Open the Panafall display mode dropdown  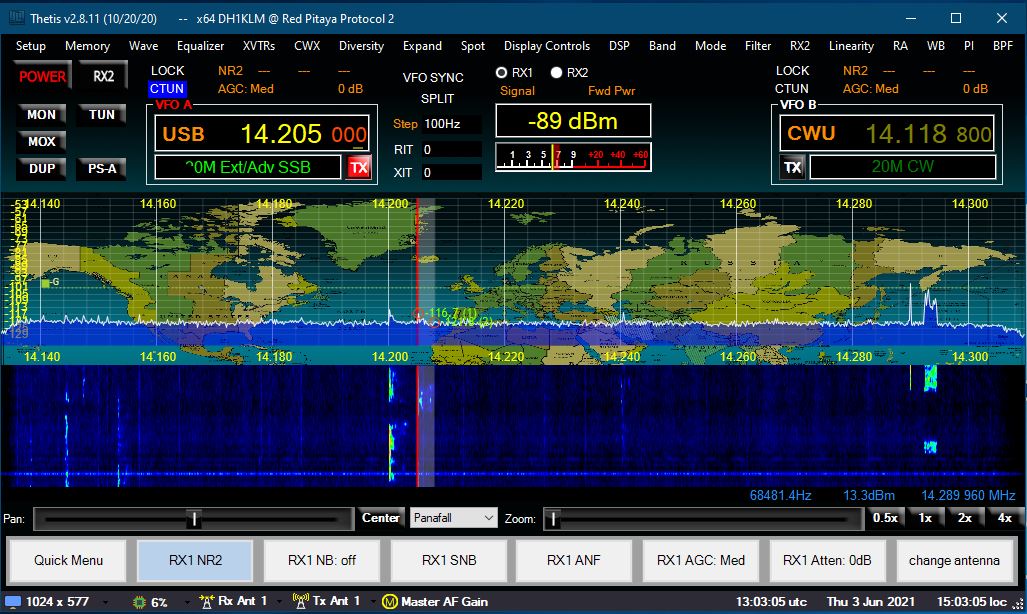pyautogui.click(x=453, y=518)
